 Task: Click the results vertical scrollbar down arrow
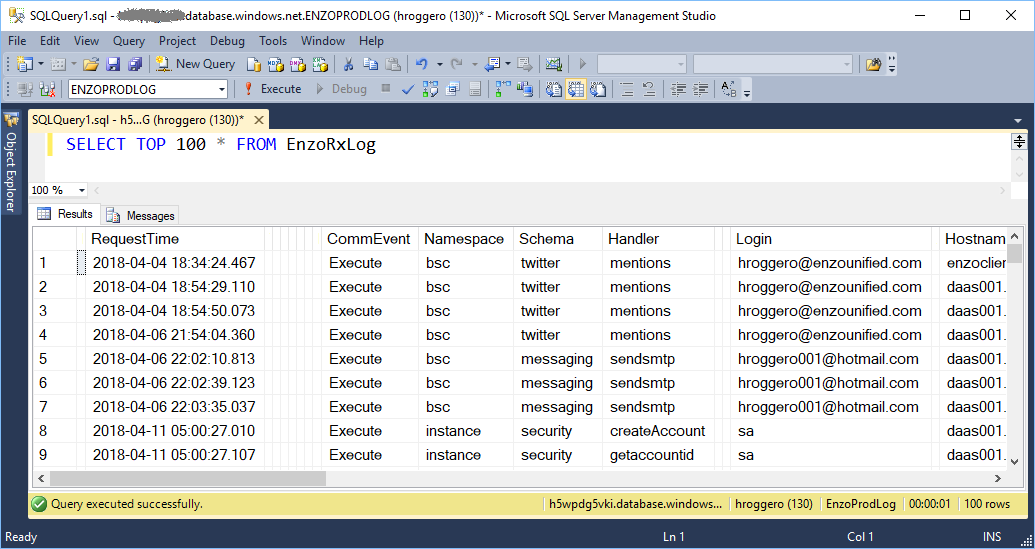pos(1015,461)
